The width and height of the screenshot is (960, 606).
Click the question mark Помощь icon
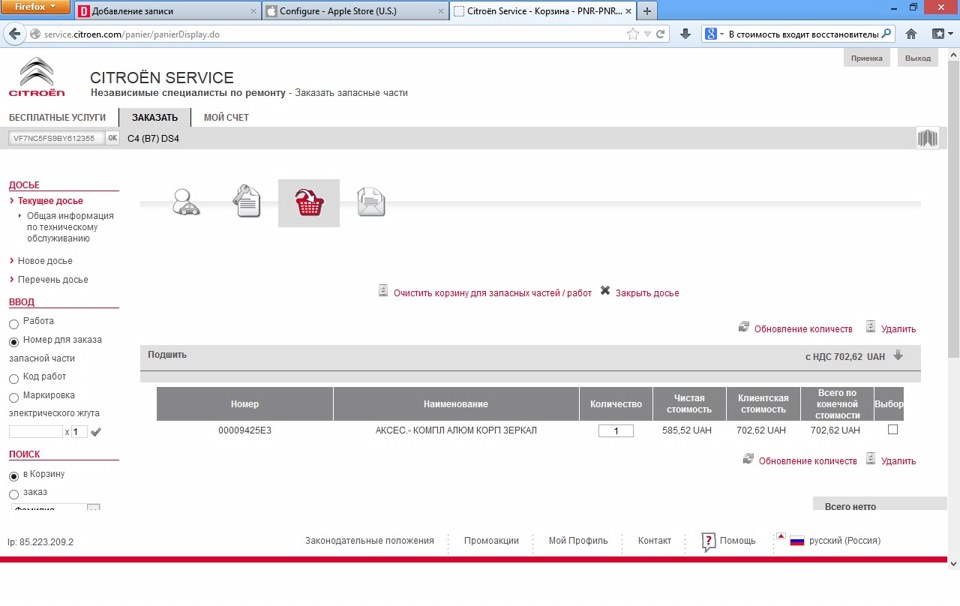coord(708,541)
